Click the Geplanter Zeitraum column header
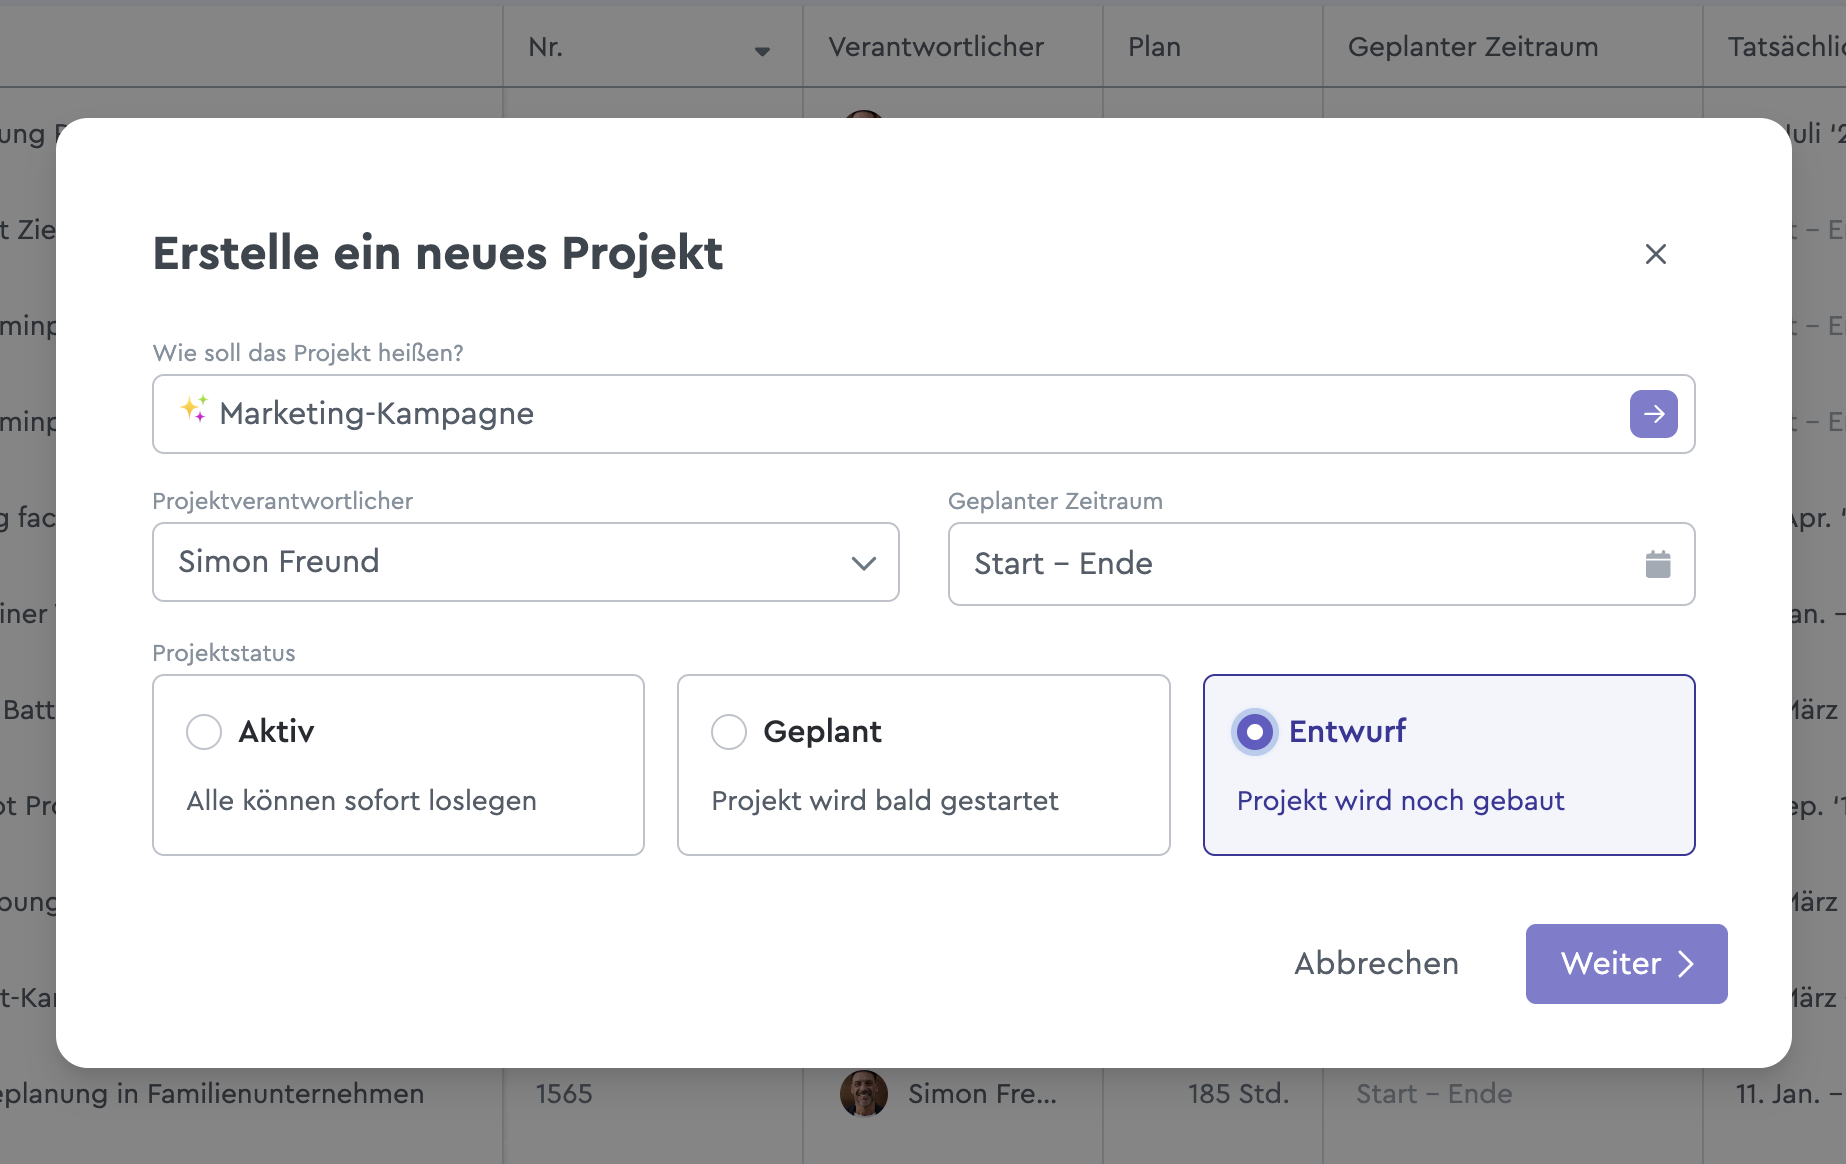1846x1164 pixels. (x=1472, y=47)
